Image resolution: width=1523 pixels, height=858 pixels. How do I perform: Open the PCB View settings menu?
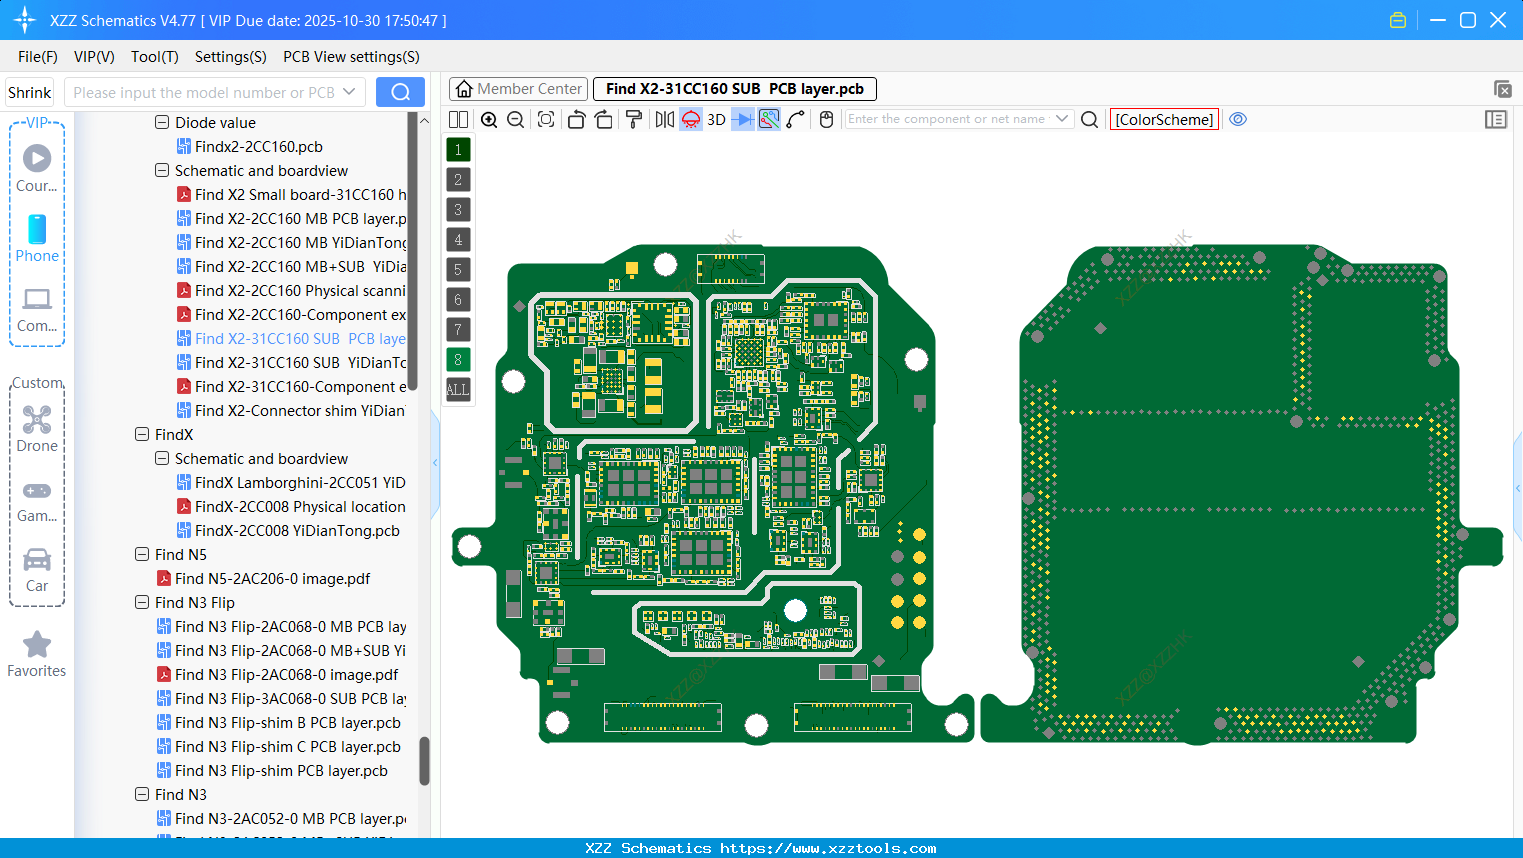click(x=350, y=57)
